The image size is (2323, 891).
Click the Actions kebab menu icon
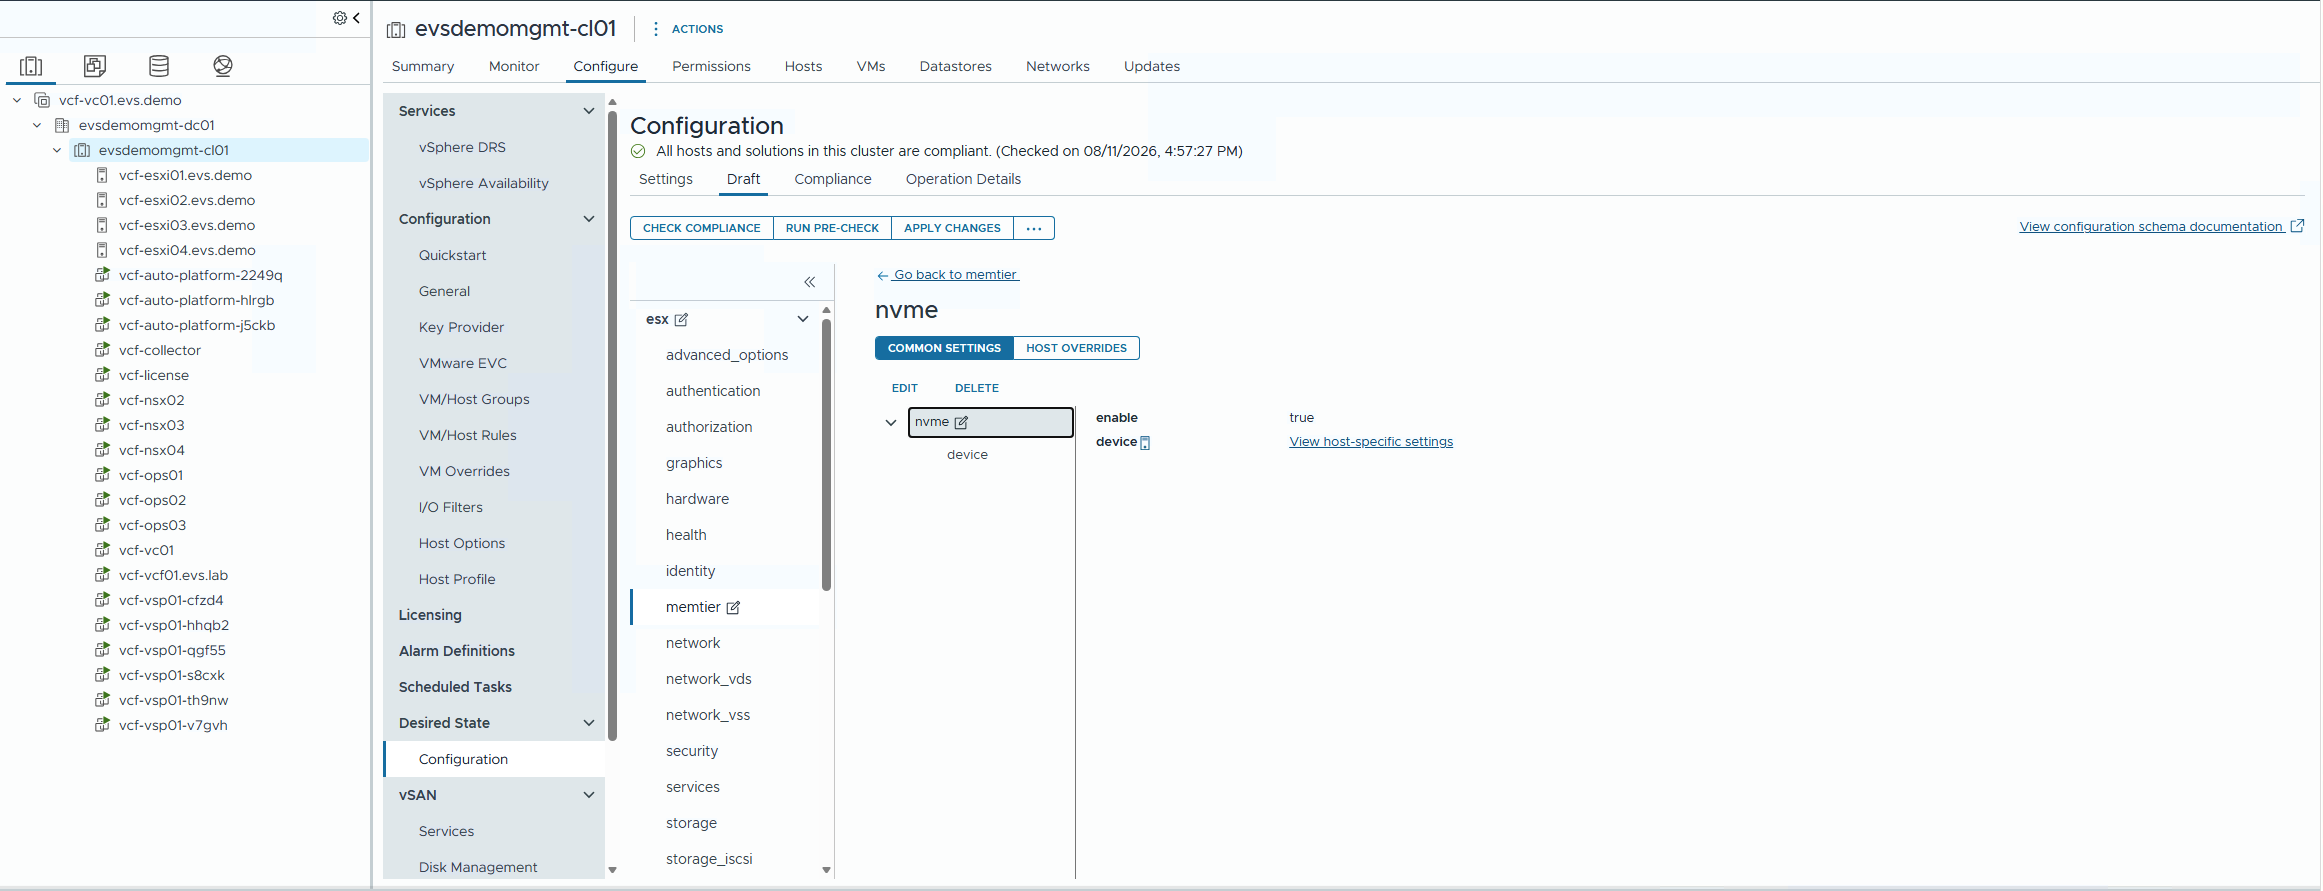[656, 29]
